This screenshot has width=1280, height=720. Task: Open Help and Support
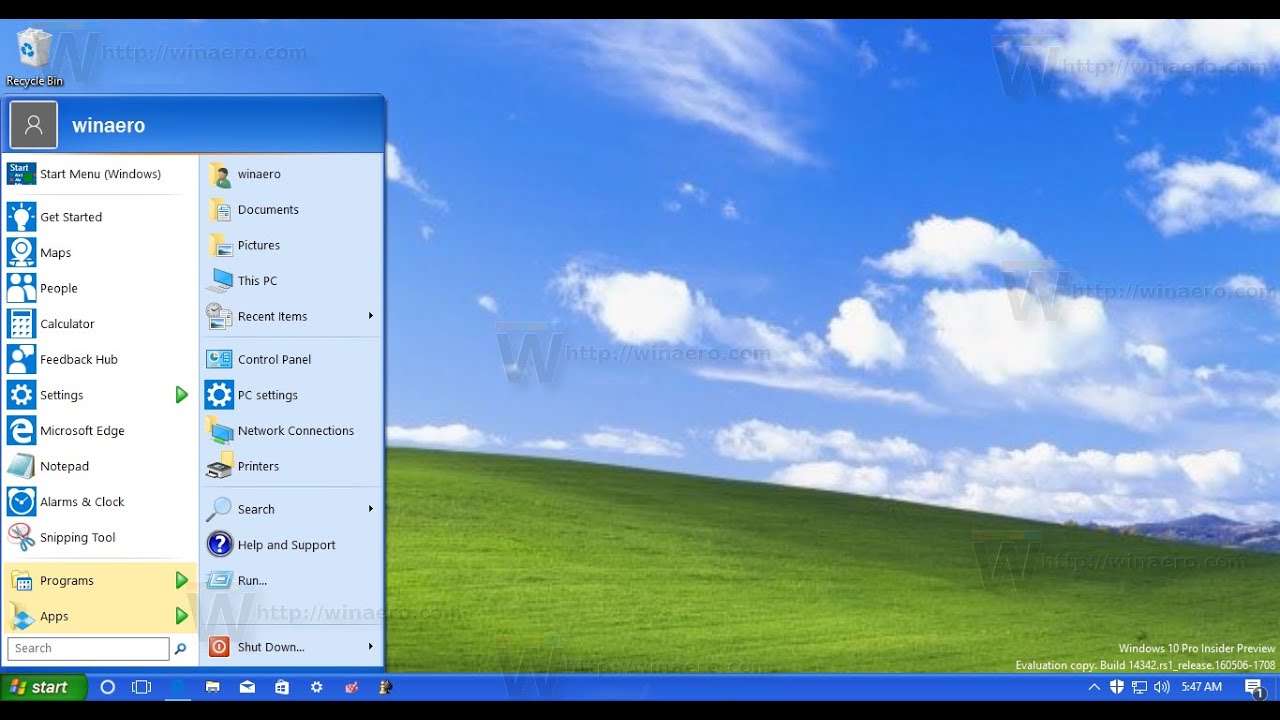pyautogui.click(x=291, y=545)
